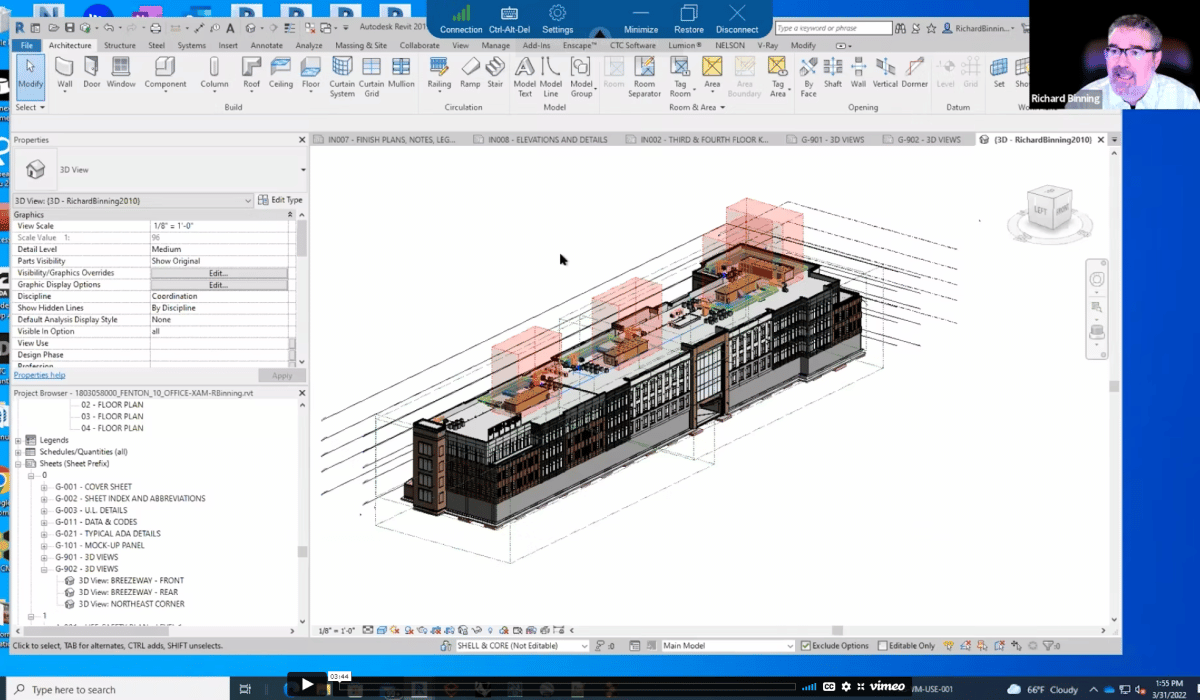Screen dimensions: 1200x700
Task: Collapse the G-902 - 3D VIEWS sheet node
Action: (x=44, y=569)
